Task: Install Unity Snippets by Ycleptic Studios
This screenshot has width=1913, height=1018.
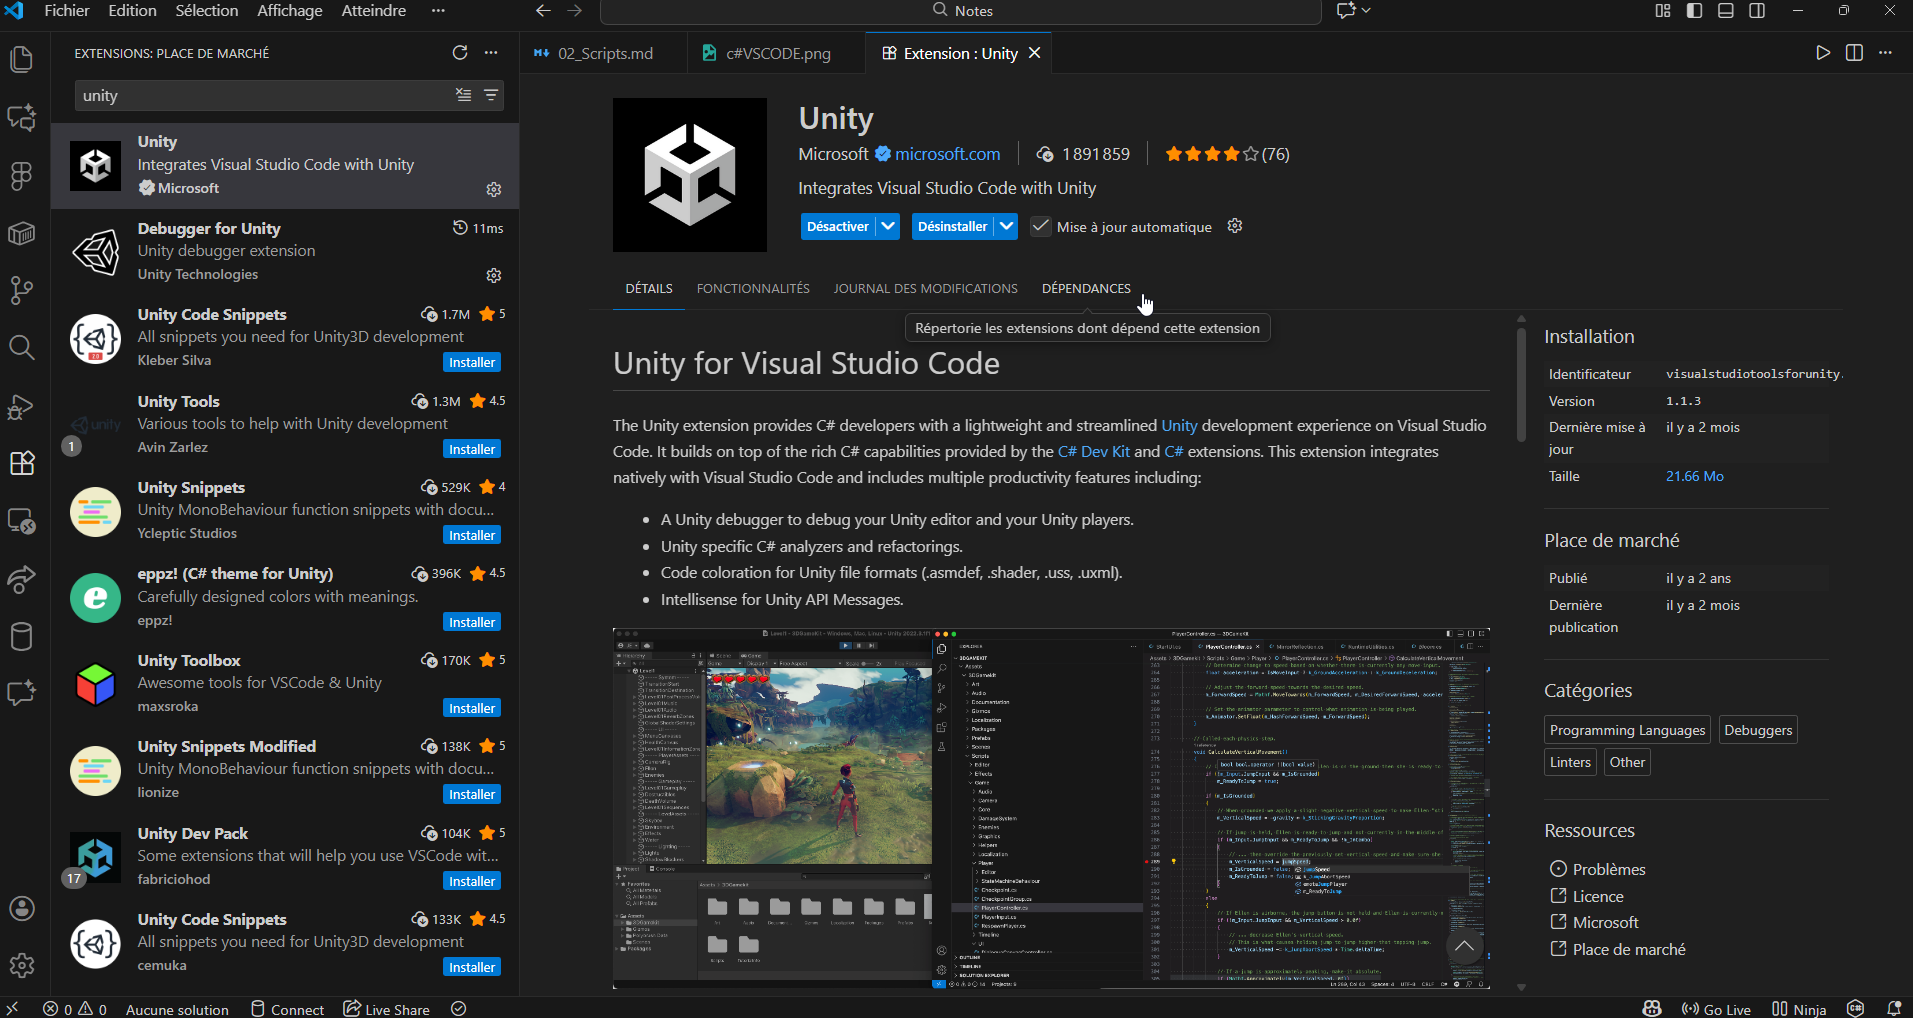Action: click(x=472, y=535)
